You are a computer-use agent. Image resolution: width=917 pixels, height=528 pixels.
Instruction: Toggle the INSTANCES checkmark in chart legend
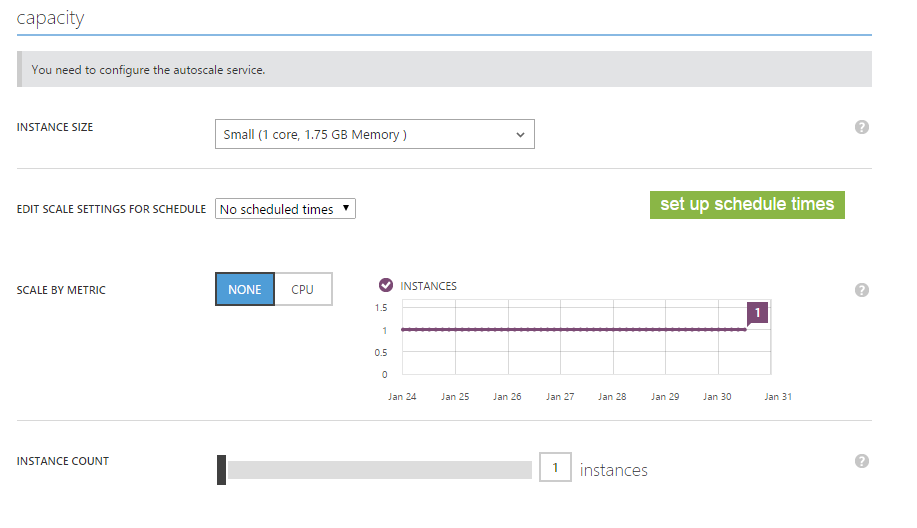point(386,286)
